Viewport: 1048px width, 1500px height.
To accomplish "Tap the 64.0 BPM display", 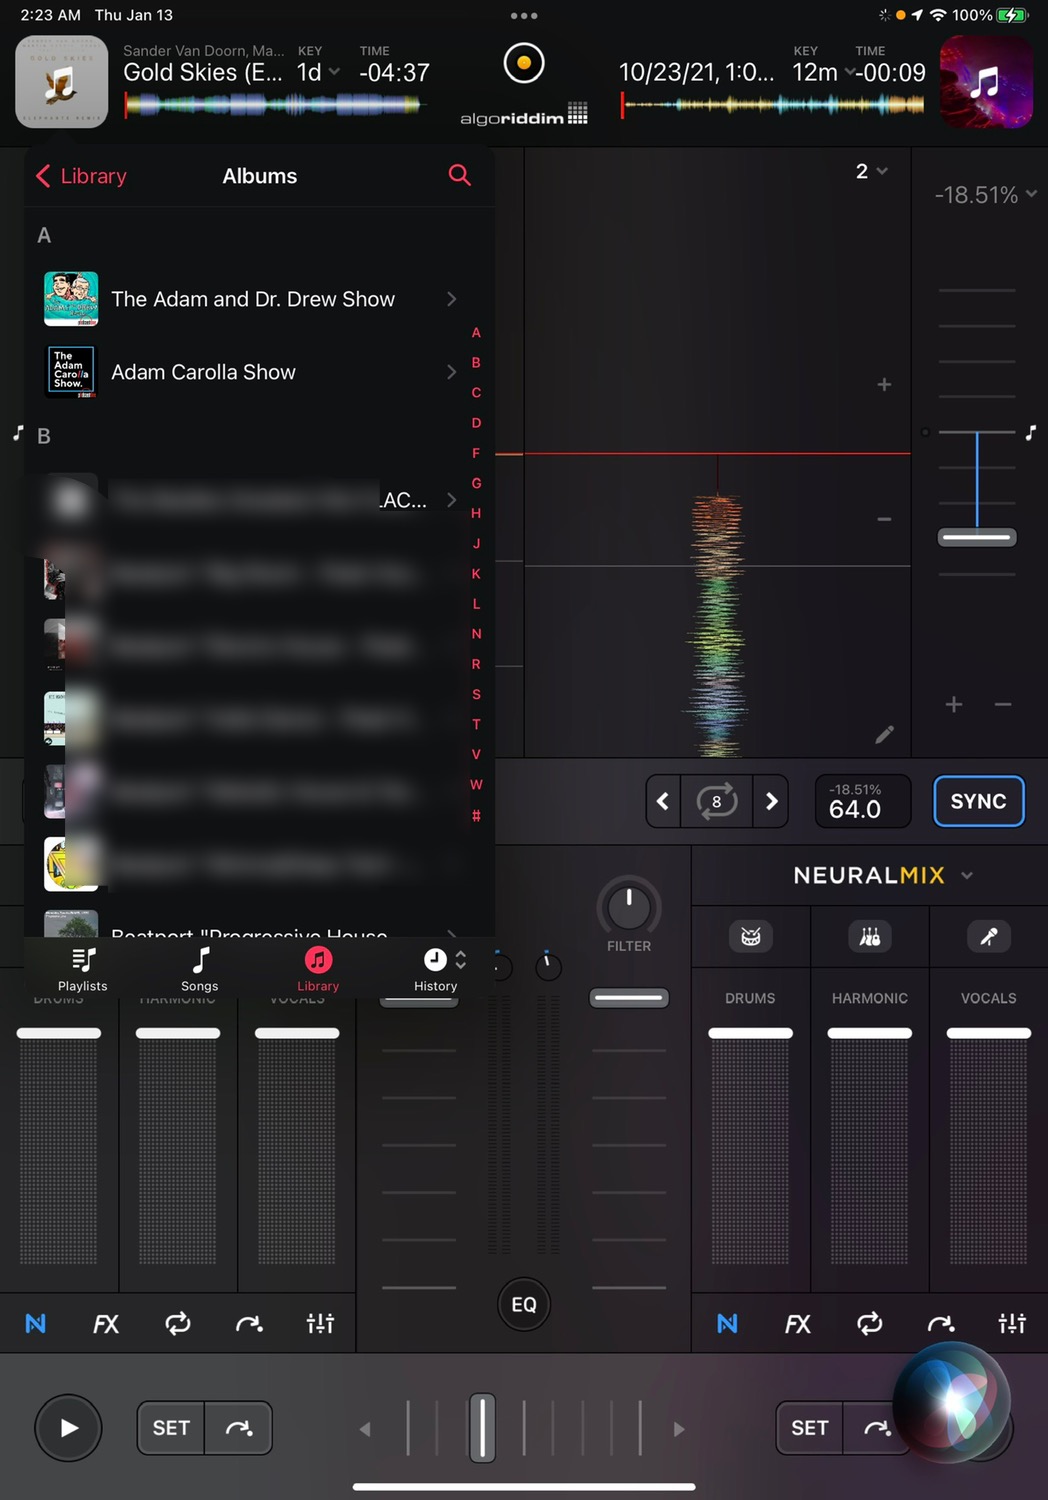I will (x=863, y=801).
